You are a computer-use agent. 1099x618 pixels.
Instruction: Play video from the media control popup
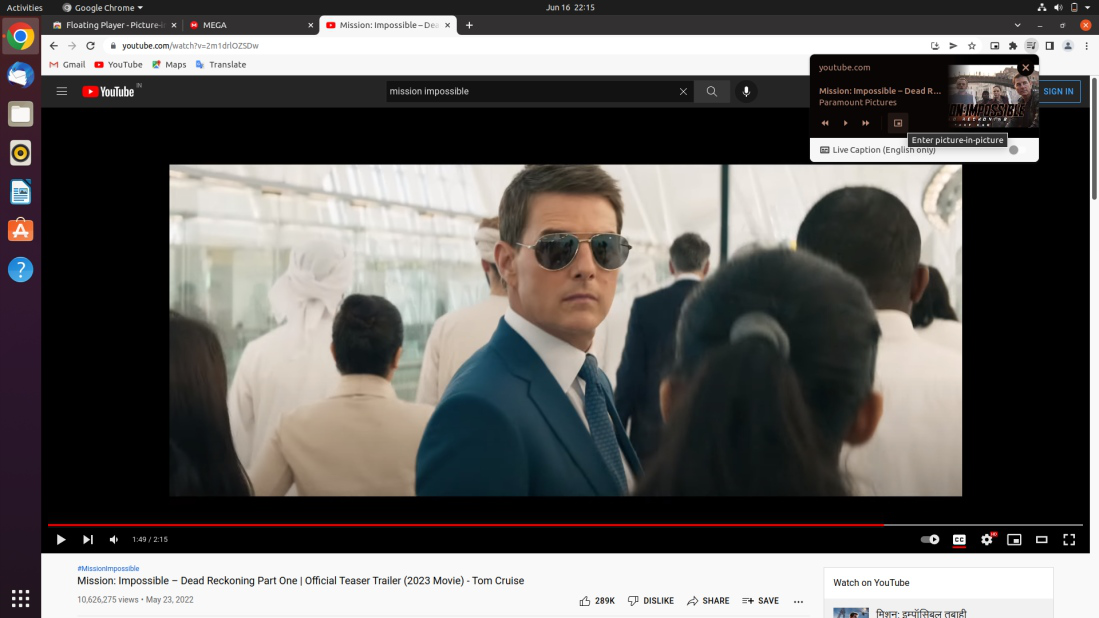pos(845,123)
